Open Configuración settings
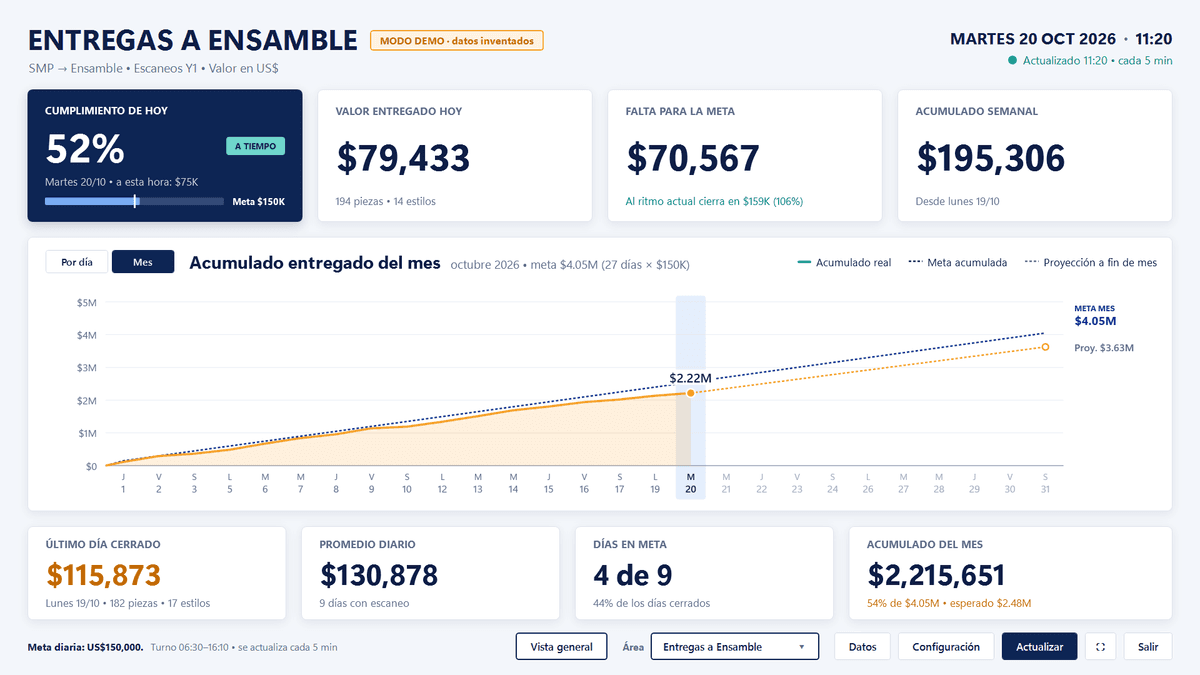Image resolution: width=1200 pixels, height=675 pixels. pyautogui.click(x=946, y=647)
